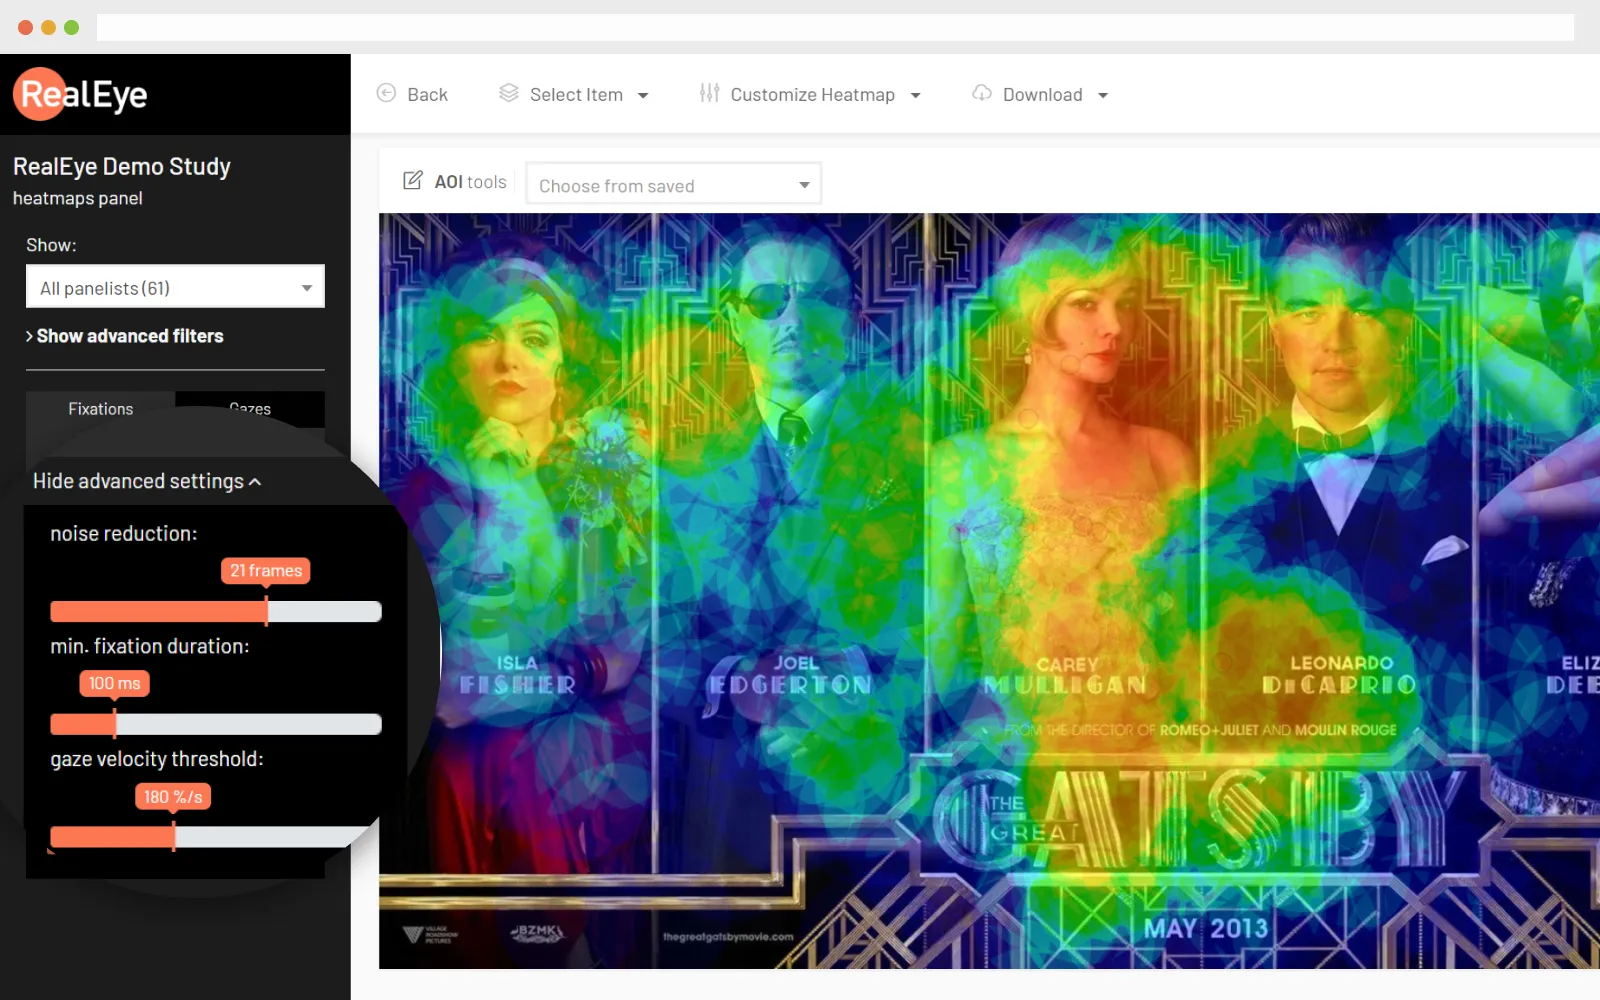
Task: Select the Fixations tab
Action: [x=100, y=408]
